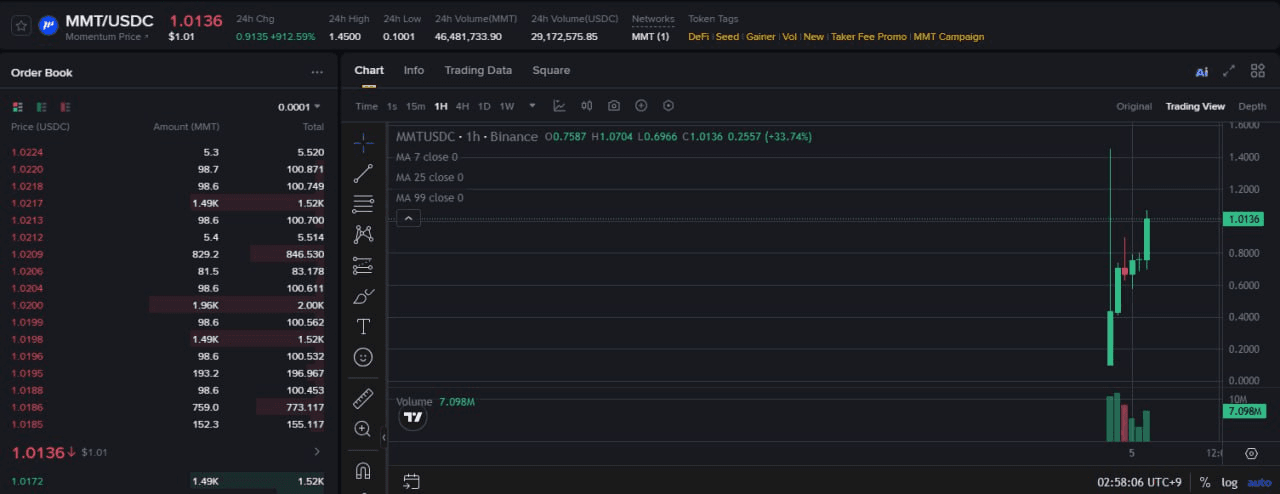The width and height of the screenshot is (1280, 494).
Task: Open the AI assistant icon
Action: point(1202,72)
